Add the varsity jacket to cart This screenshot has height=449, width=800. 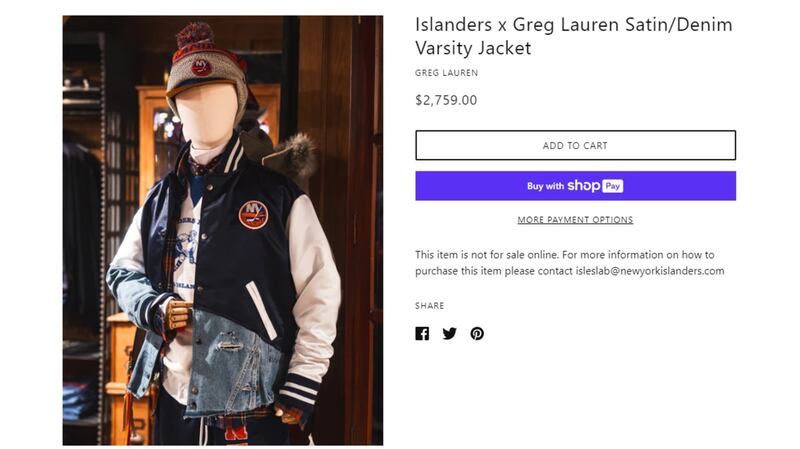point(576,145)
